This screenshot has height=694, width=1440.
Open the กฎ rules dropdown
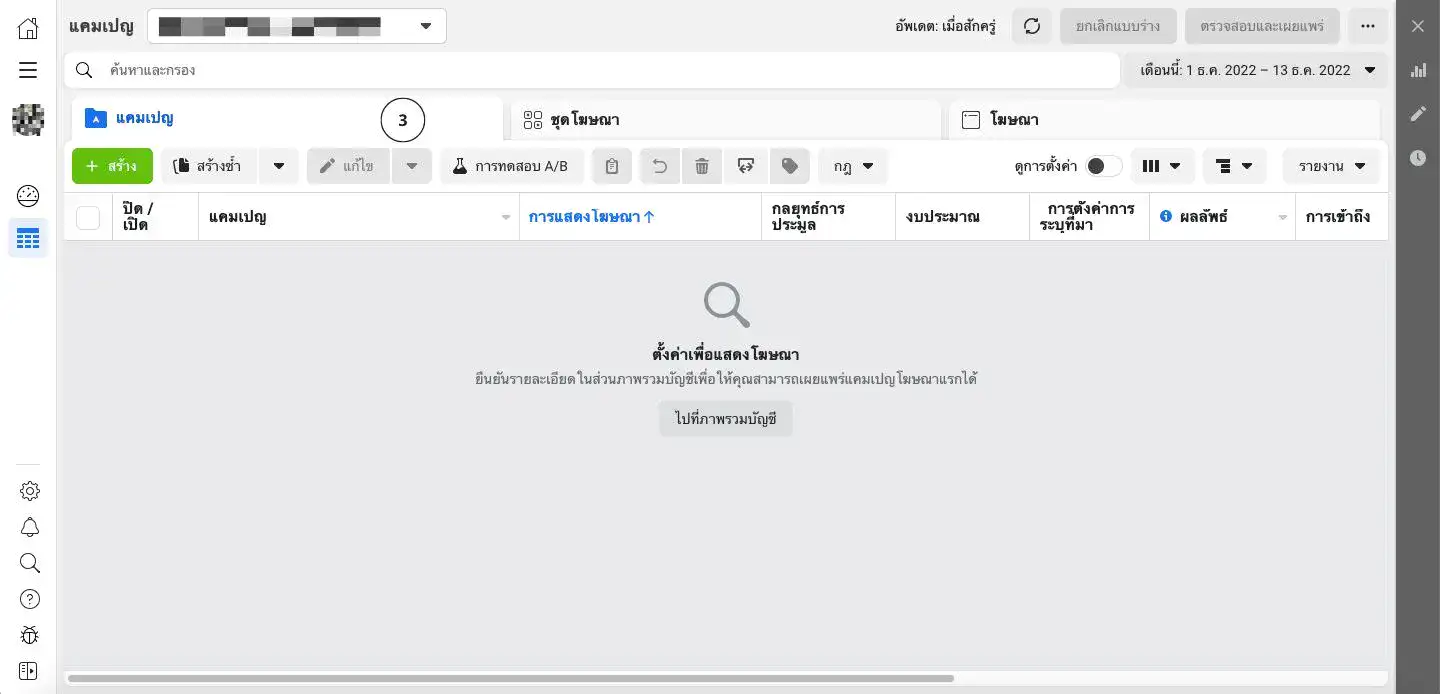point(853,166)
